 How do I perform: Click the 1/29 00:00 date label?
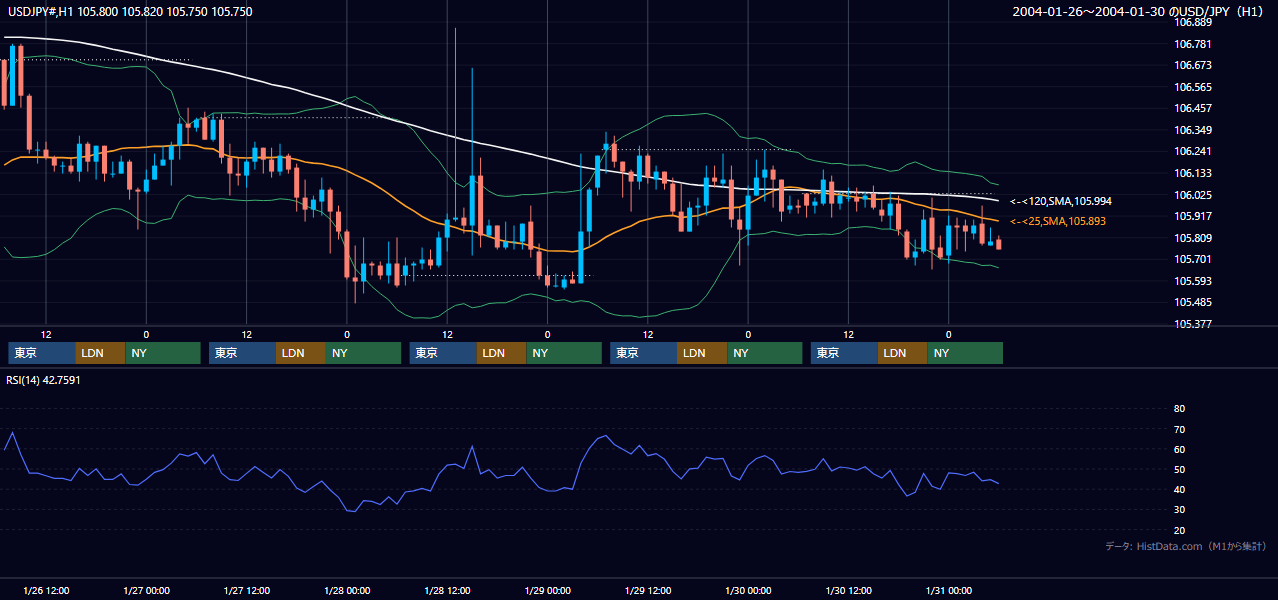[x=547, y=590]
